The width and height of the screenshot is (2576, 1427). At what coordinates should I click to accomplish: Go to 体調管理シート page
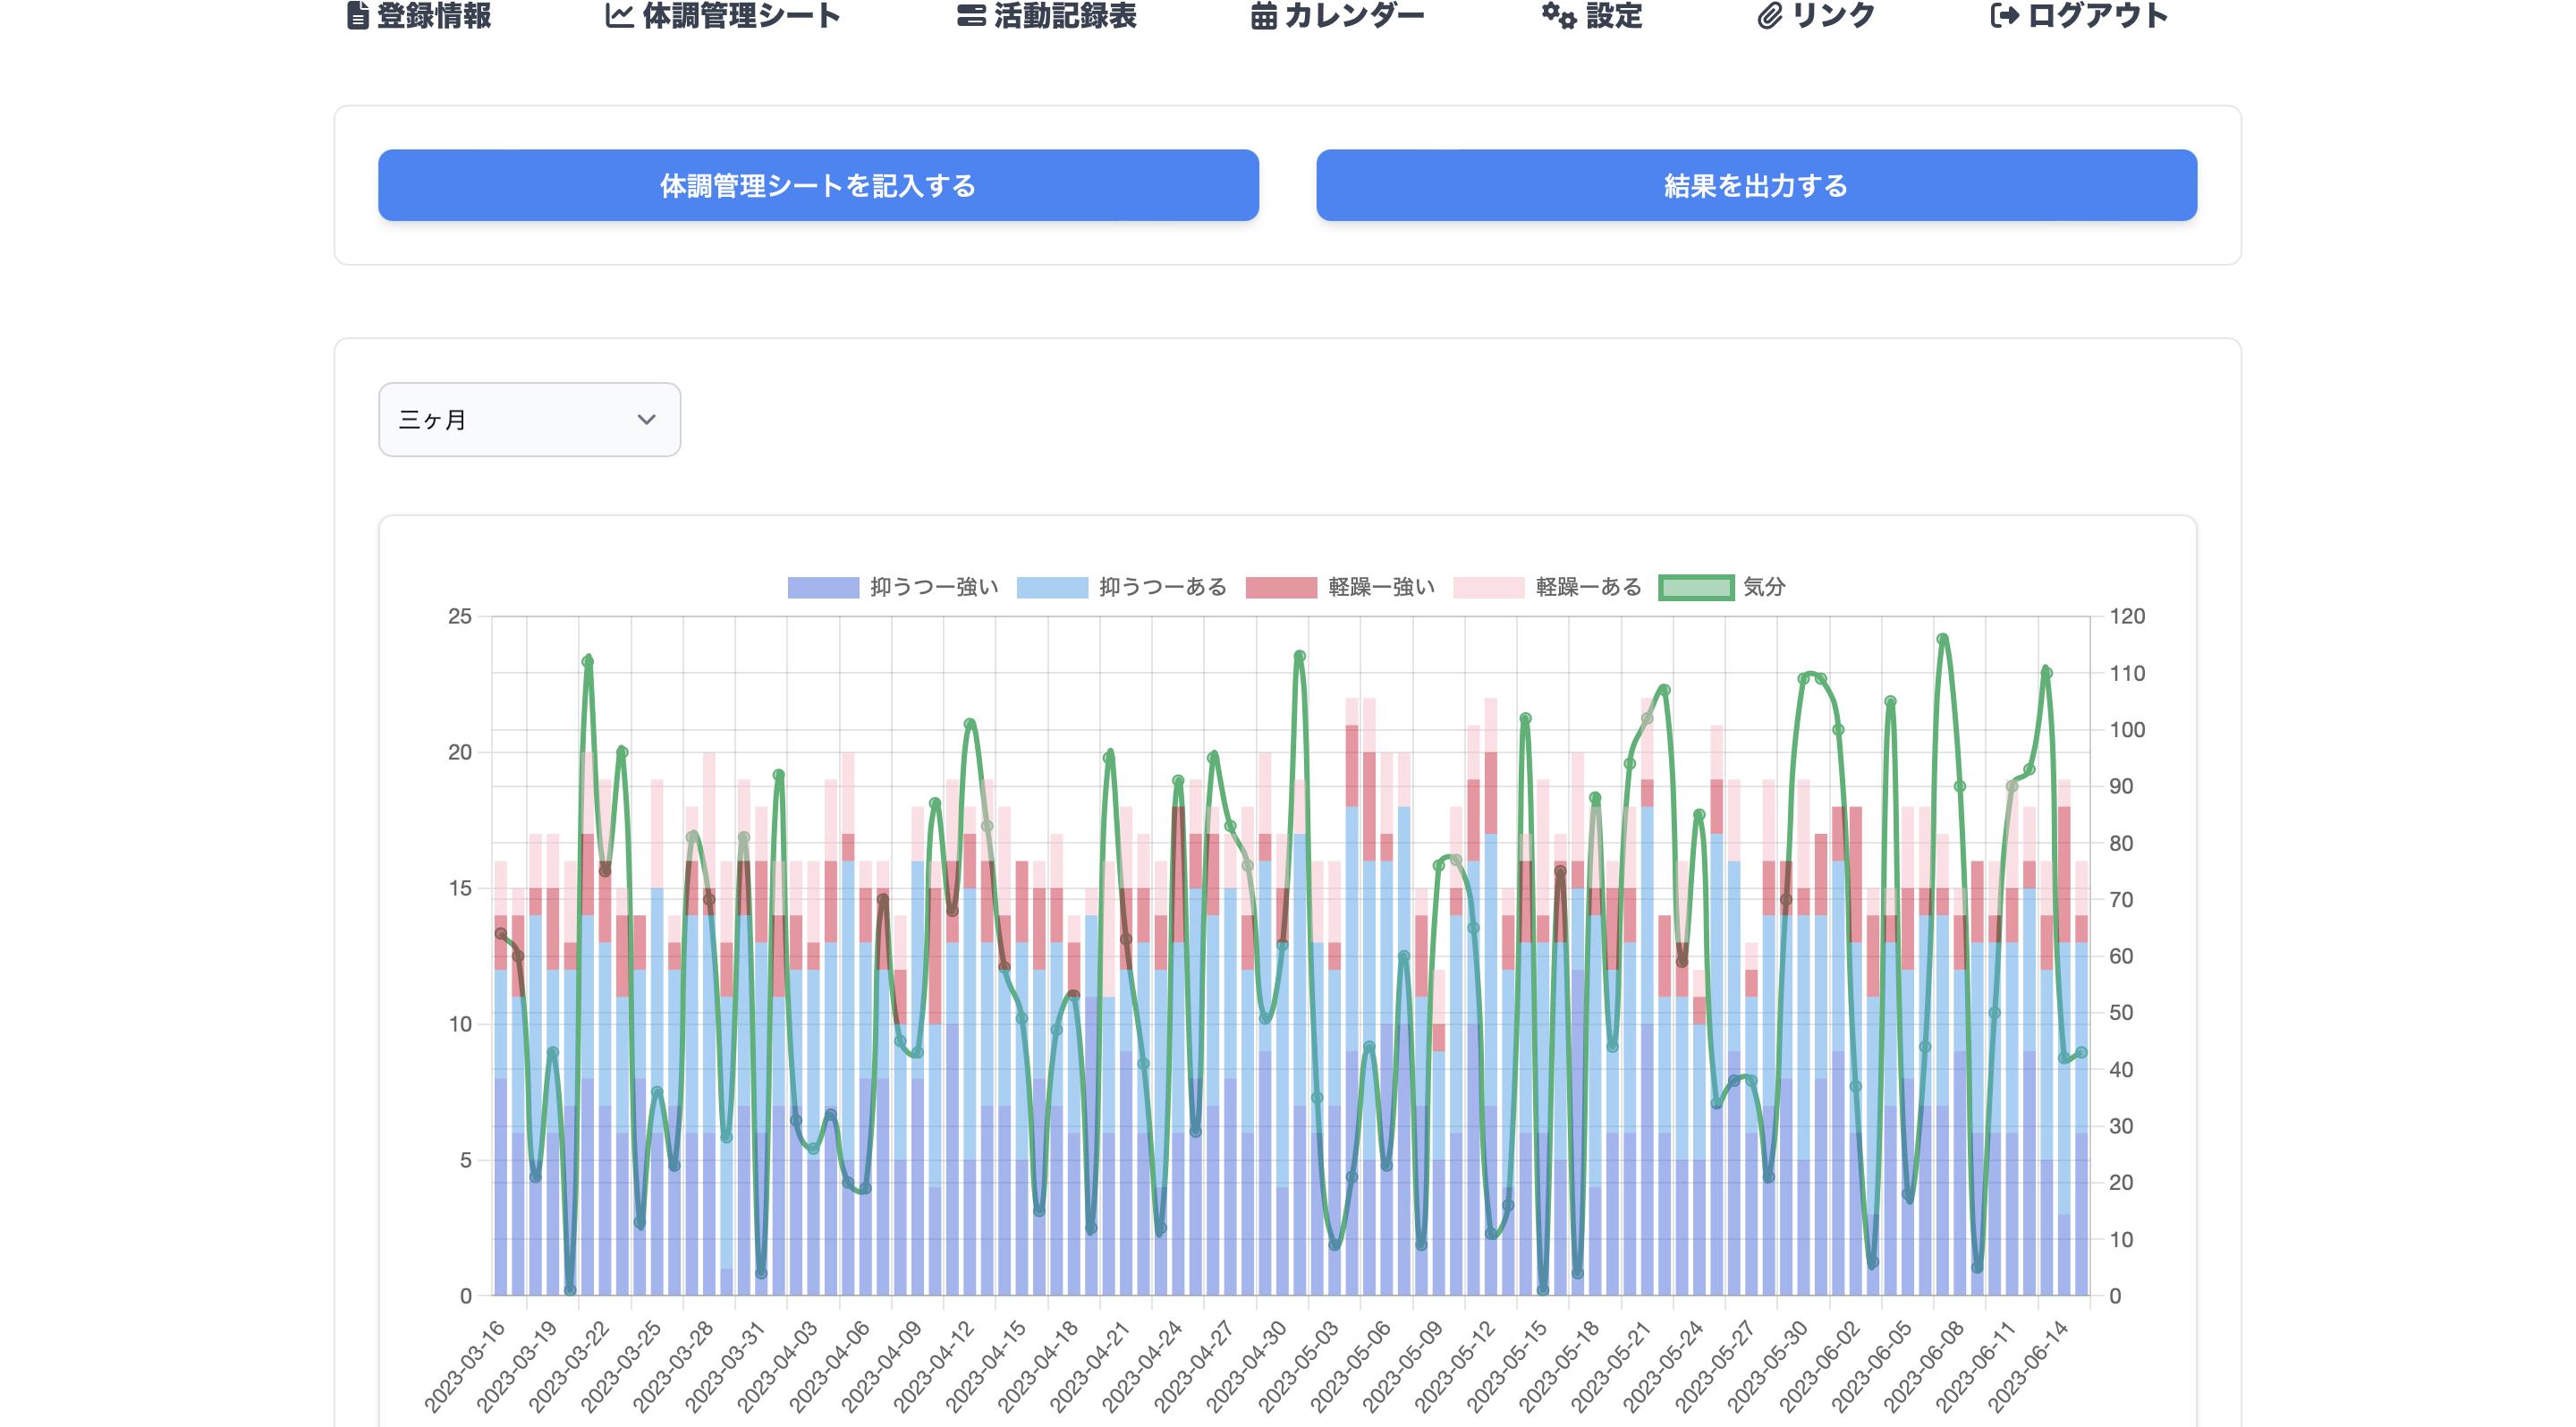pyautogui.click(x=723, y=15)
